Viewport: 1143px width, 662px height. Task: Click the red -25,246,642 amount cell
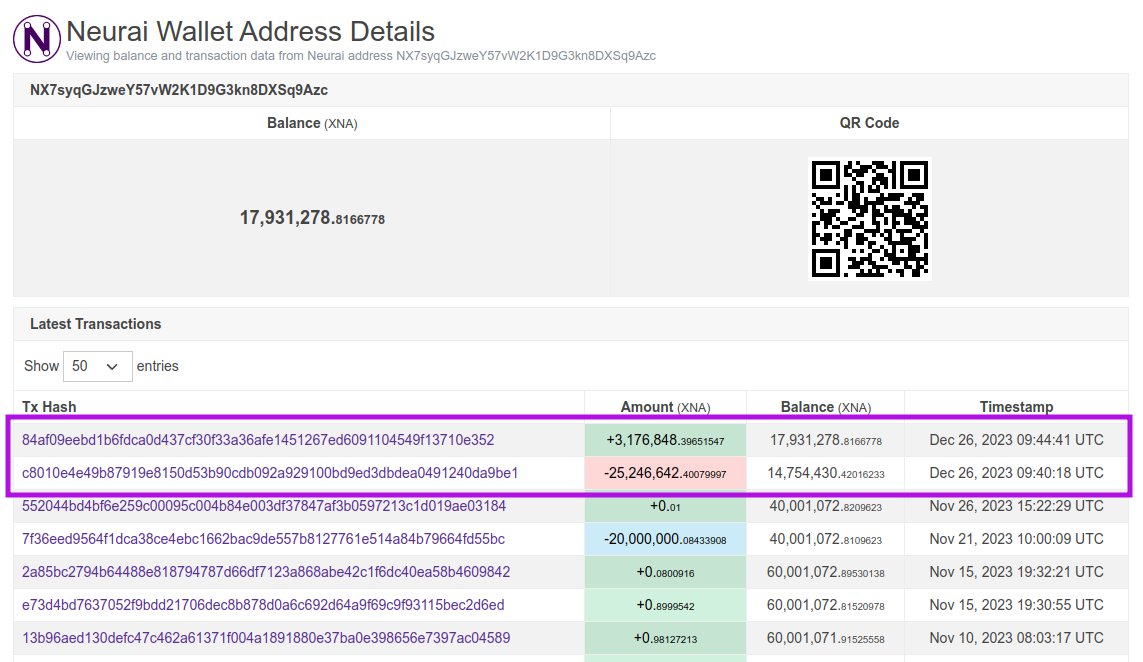tap(664, 472)
